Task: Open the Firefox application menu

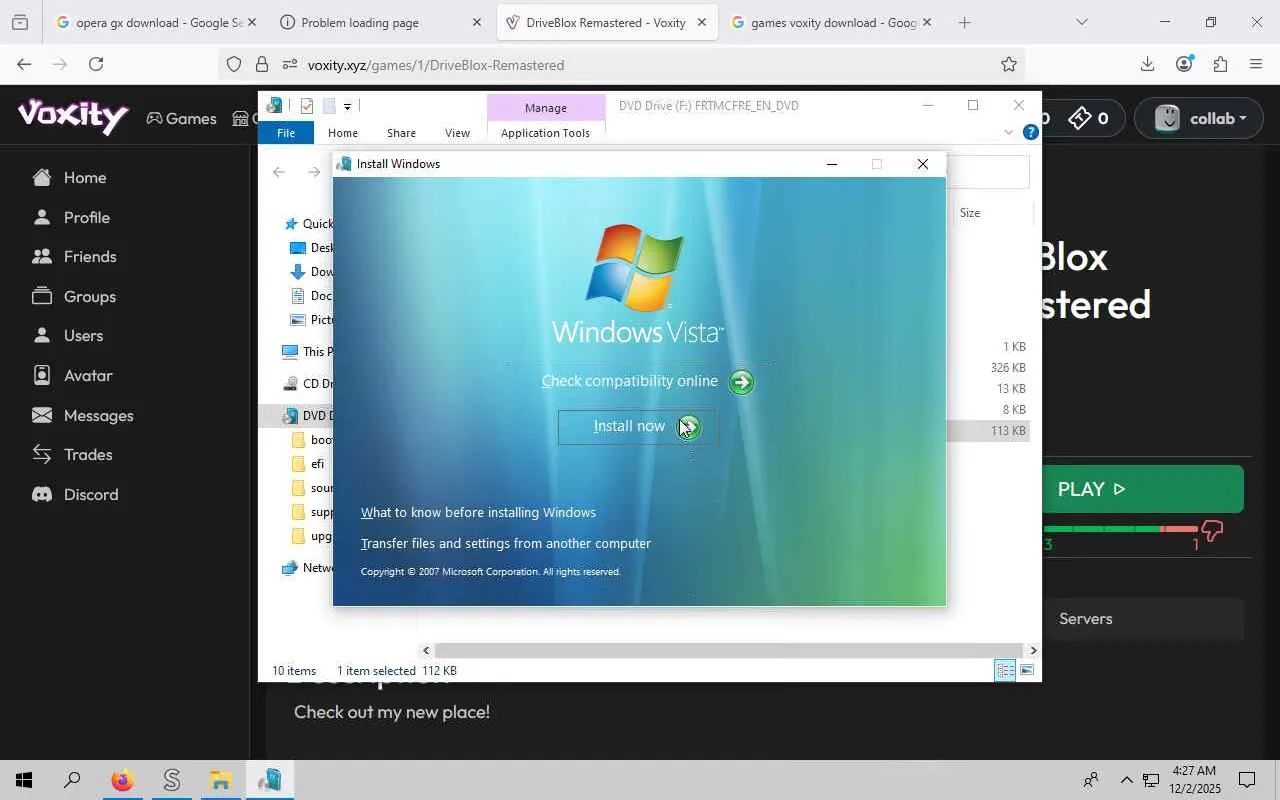Action: point(1256,64)
